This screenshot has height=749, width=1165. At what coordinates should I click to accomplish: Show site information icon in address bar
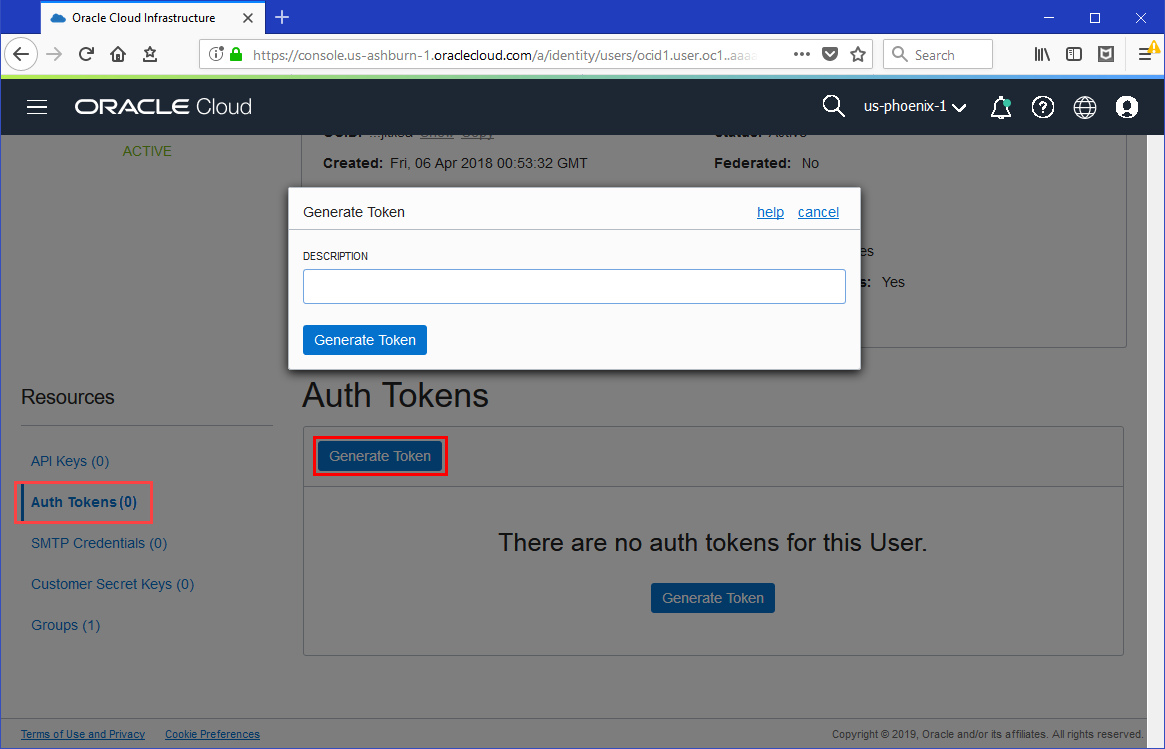215,54
